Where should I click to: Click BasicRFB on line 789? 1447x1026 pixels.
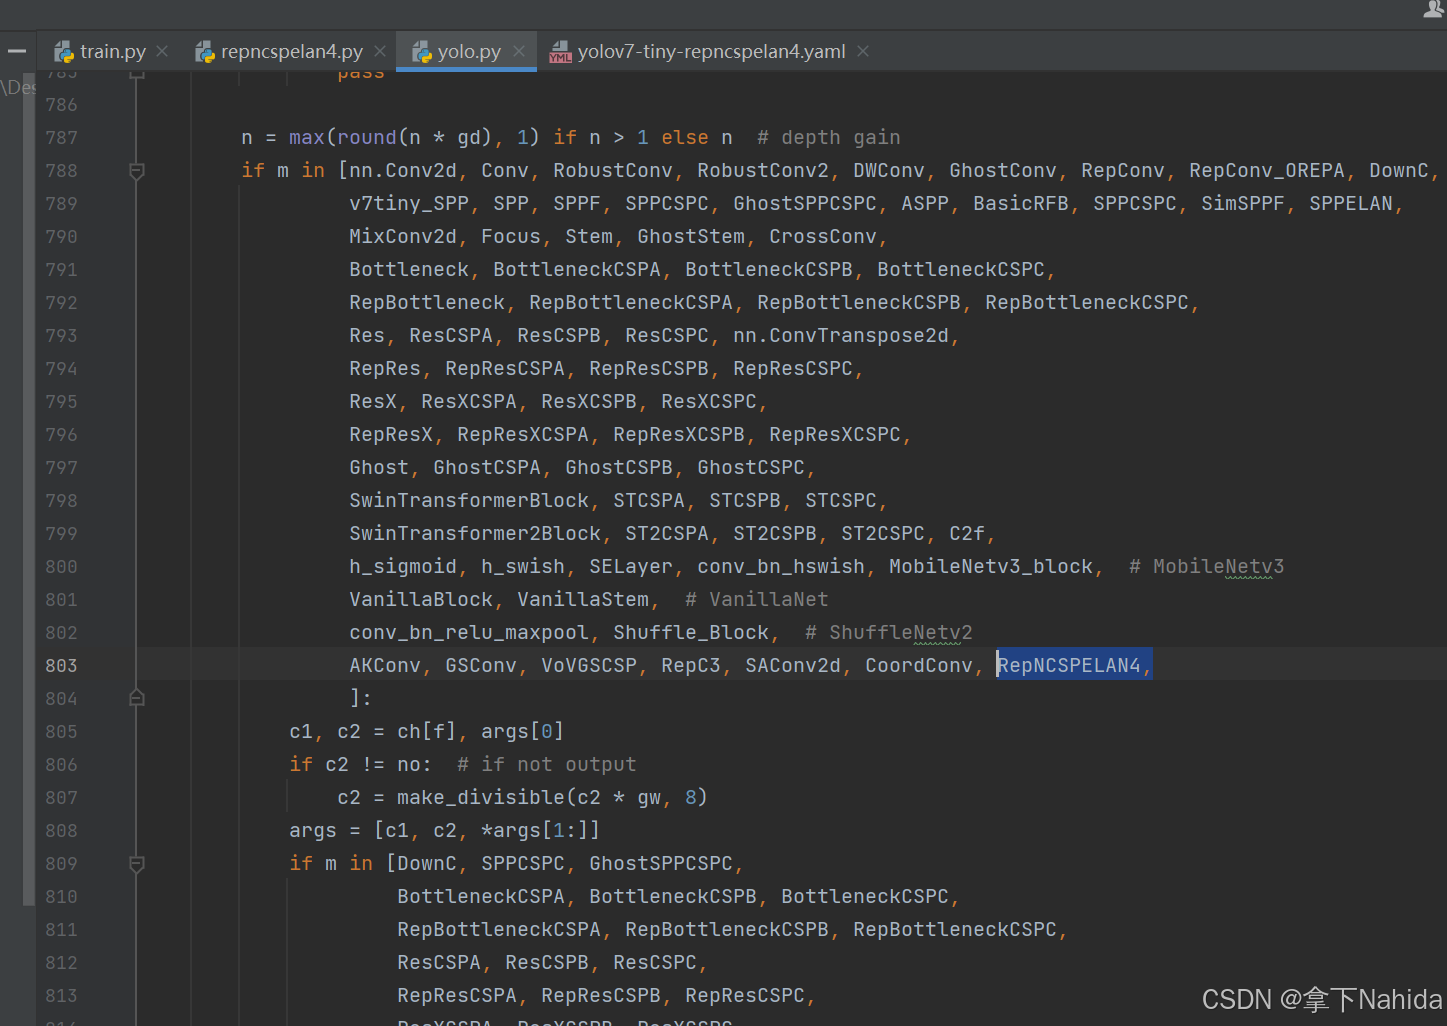(1021, 204)
